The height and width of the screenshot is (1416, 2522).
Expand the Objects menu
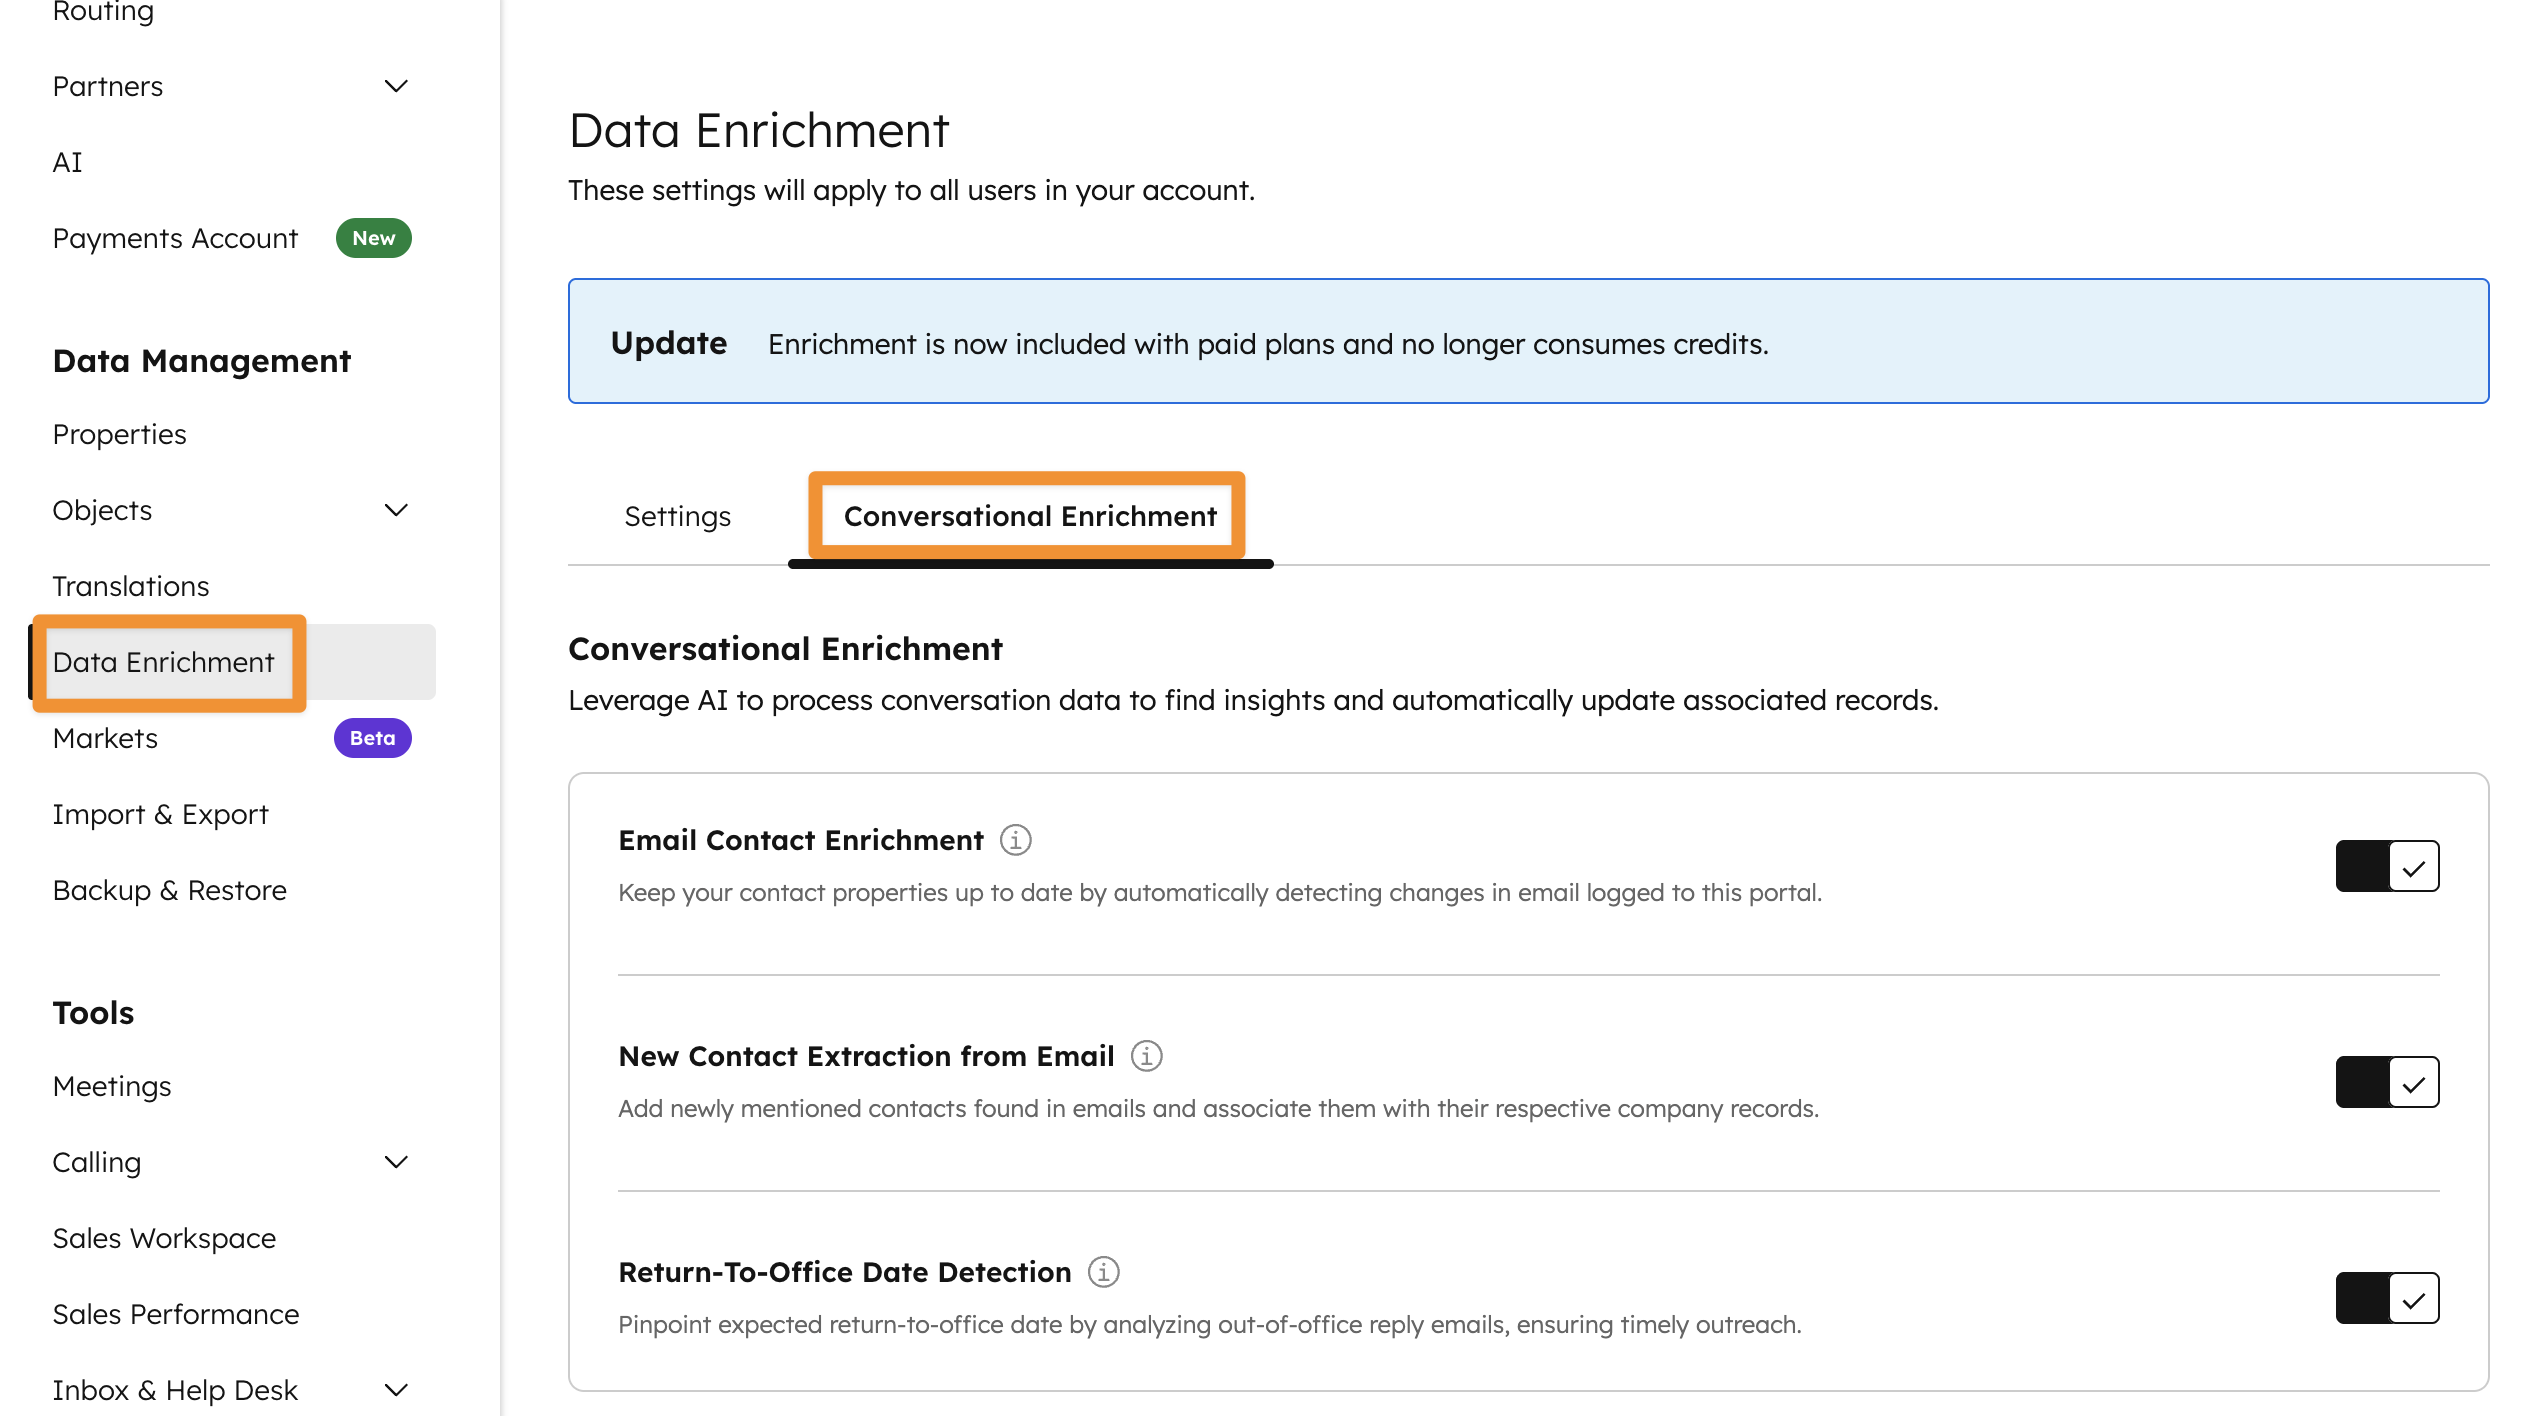396,510
